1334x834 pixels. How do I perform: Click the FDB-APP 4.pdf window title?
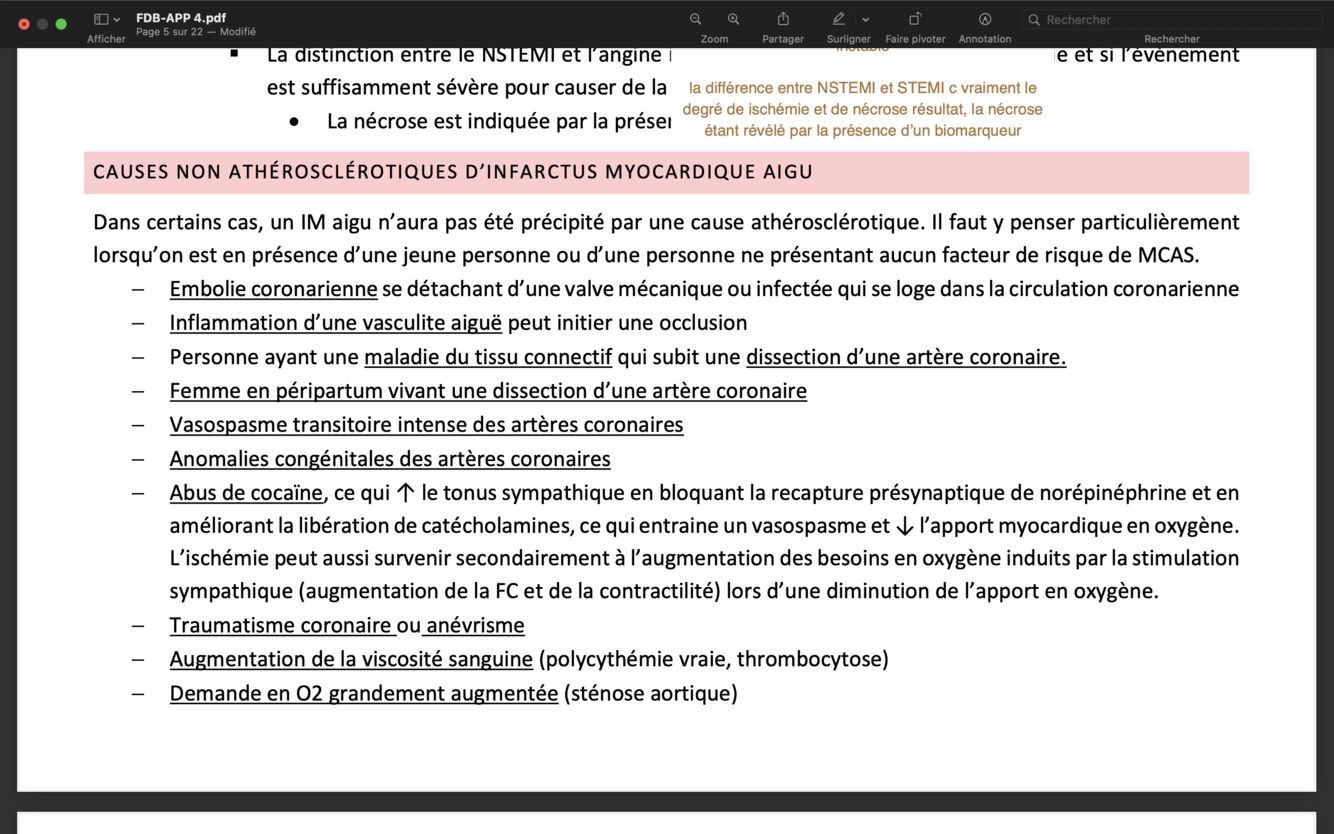(x=181, y=18)
